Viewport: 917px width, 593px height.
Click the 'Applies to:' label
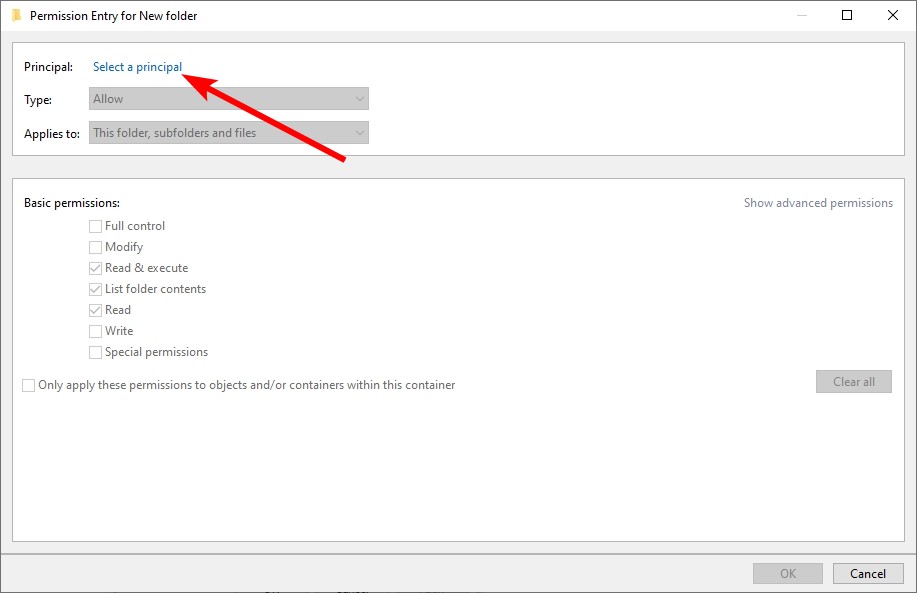52,134
